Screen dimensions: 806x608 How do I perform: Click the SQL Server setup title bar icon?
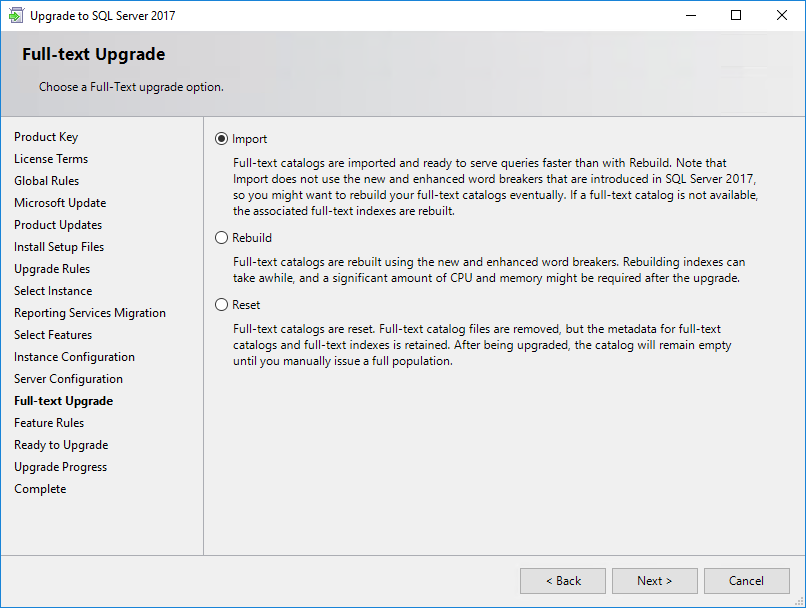point(16,15)
